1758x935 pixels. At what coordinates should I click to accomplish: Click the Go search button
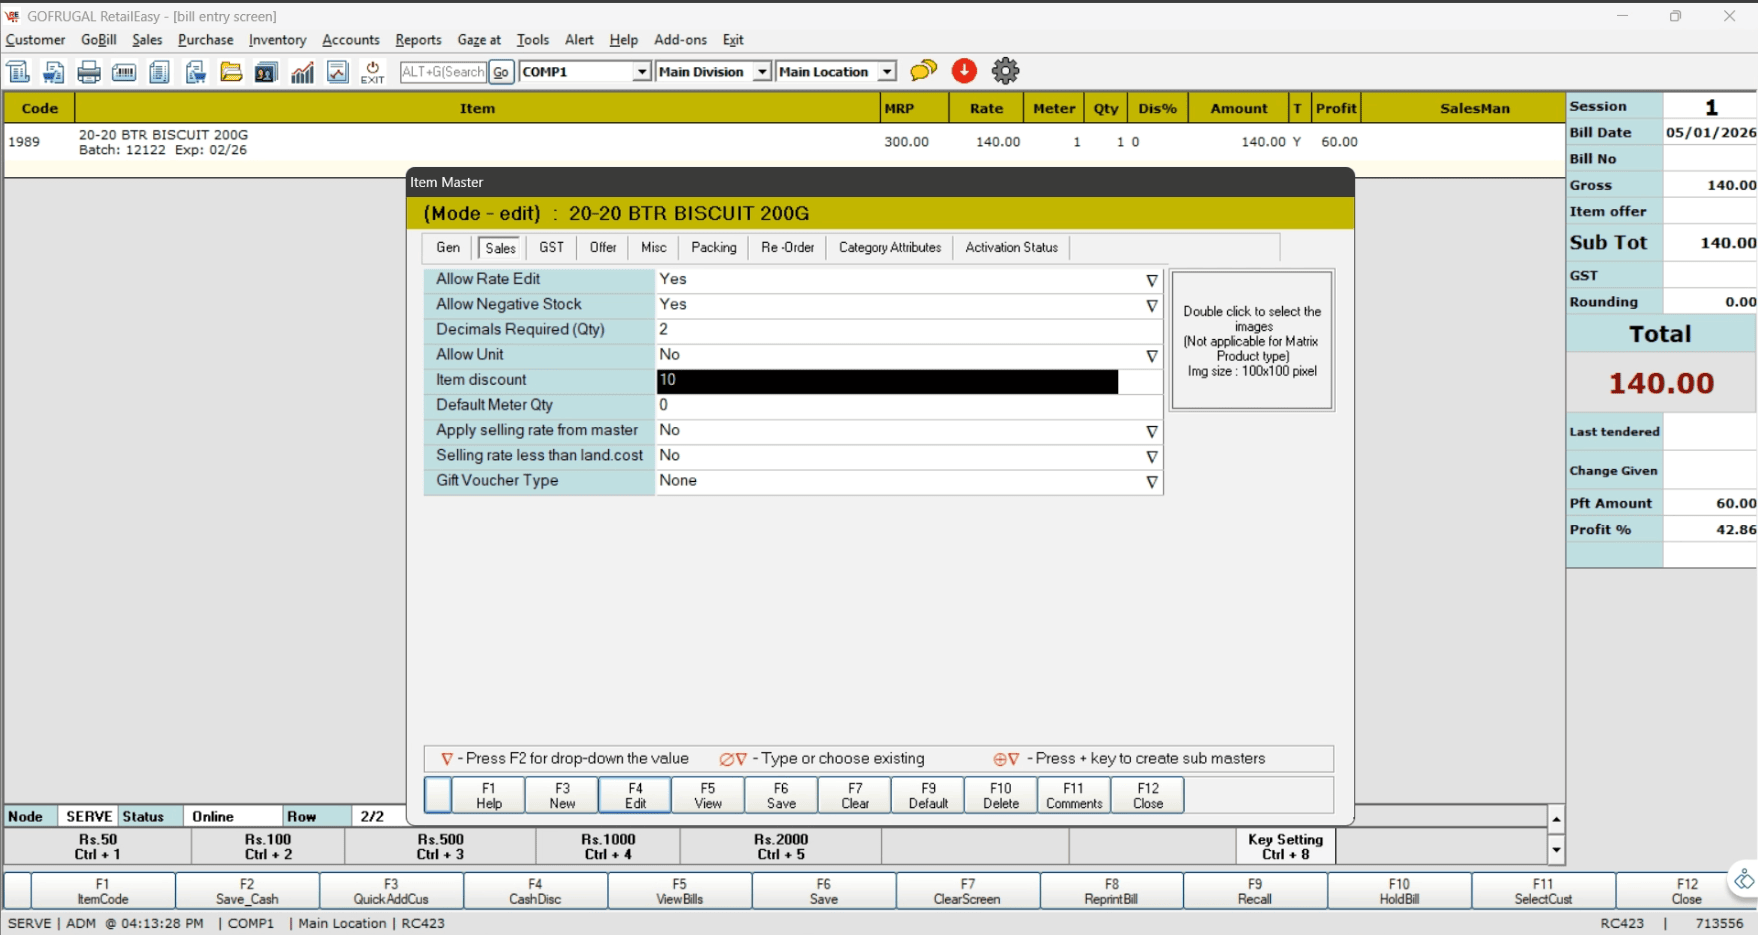[x=501, y=72]
